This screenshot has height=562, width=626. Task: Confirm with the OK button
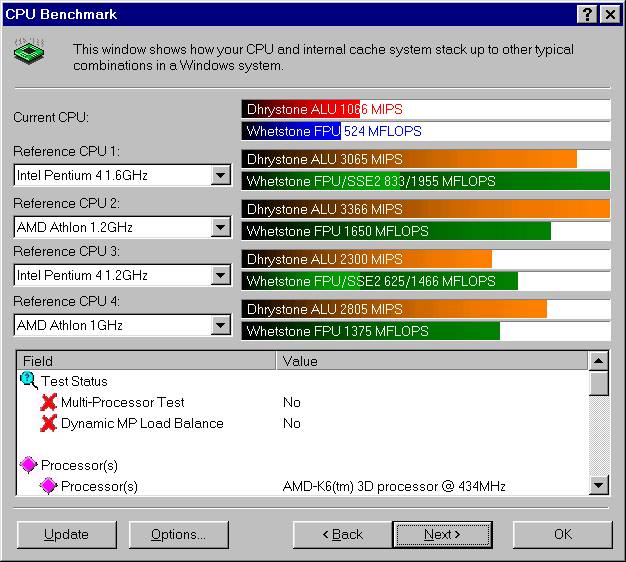pyautogui.click(x=563, y=534)
